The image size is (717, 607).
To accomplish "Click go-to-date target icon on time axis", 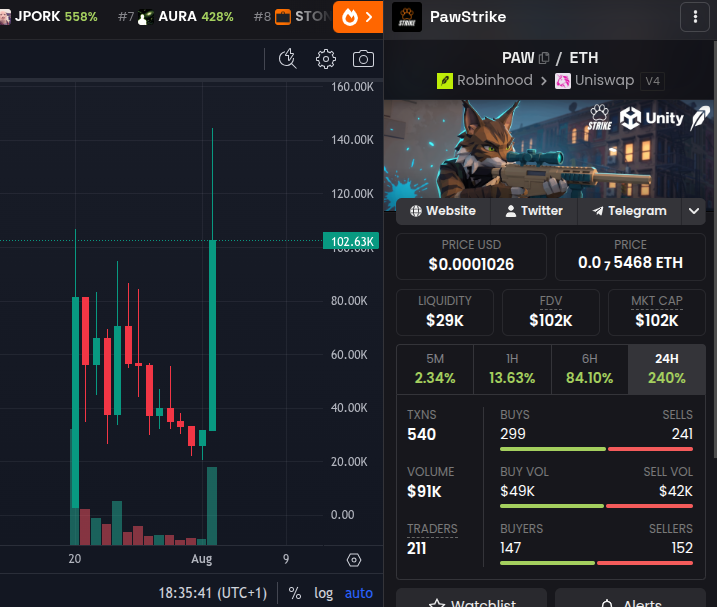I will point(354,560).
